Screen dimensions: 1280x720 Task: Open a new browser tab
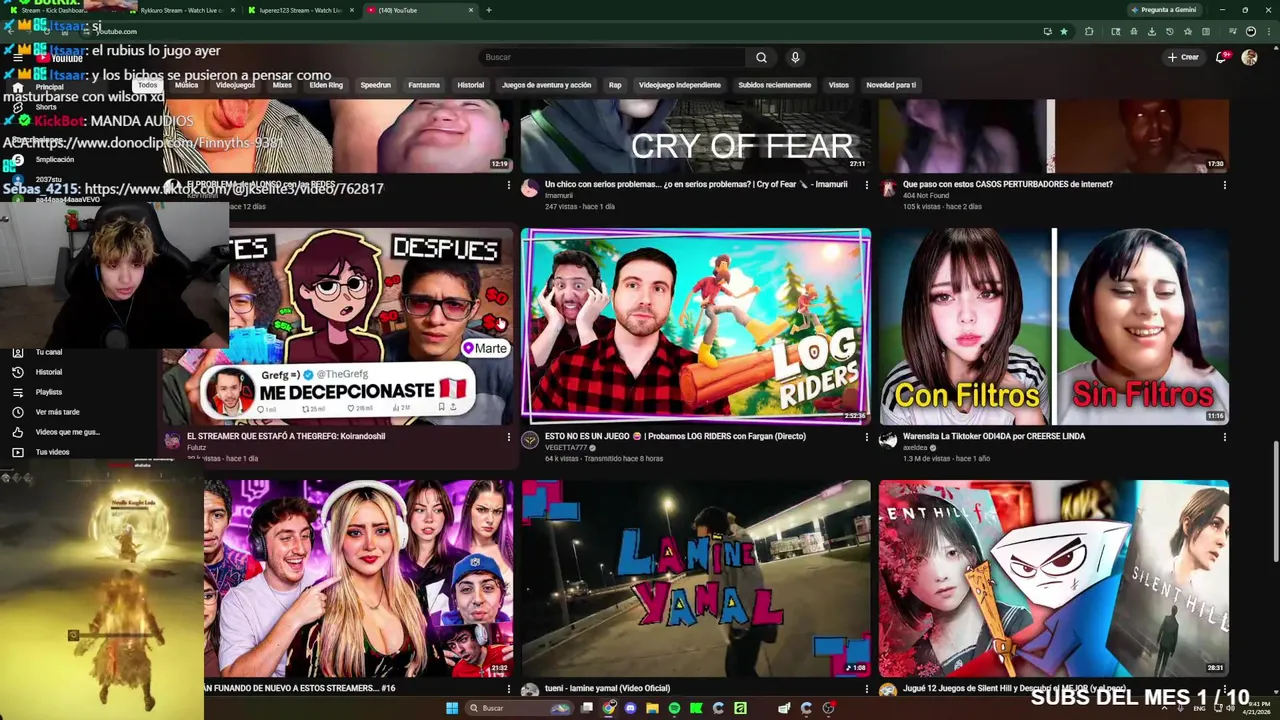click(488, 10)
